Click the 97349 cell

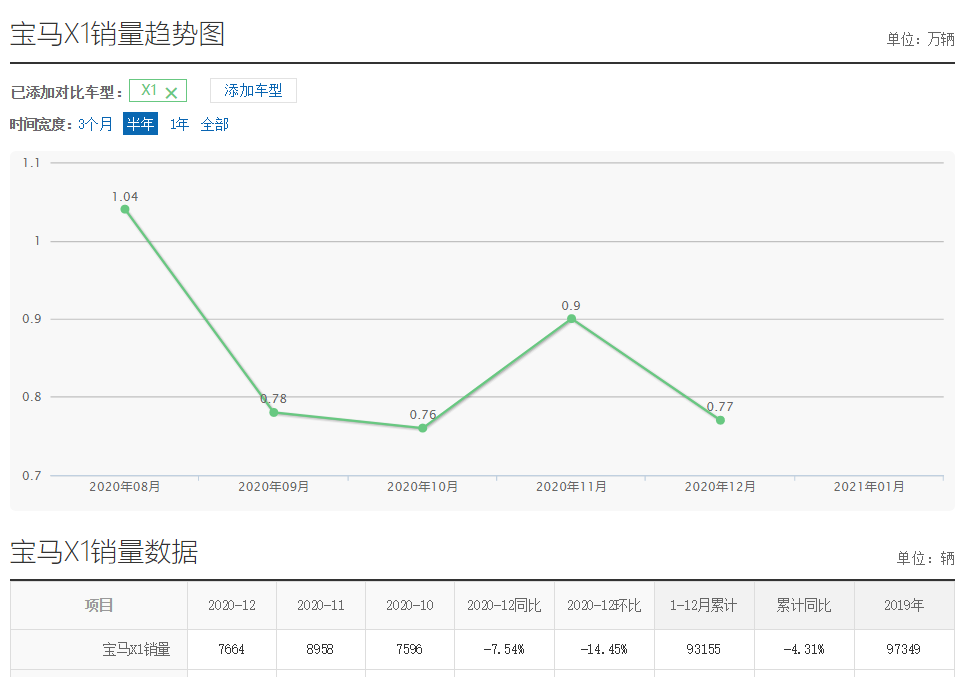point(904,649)
